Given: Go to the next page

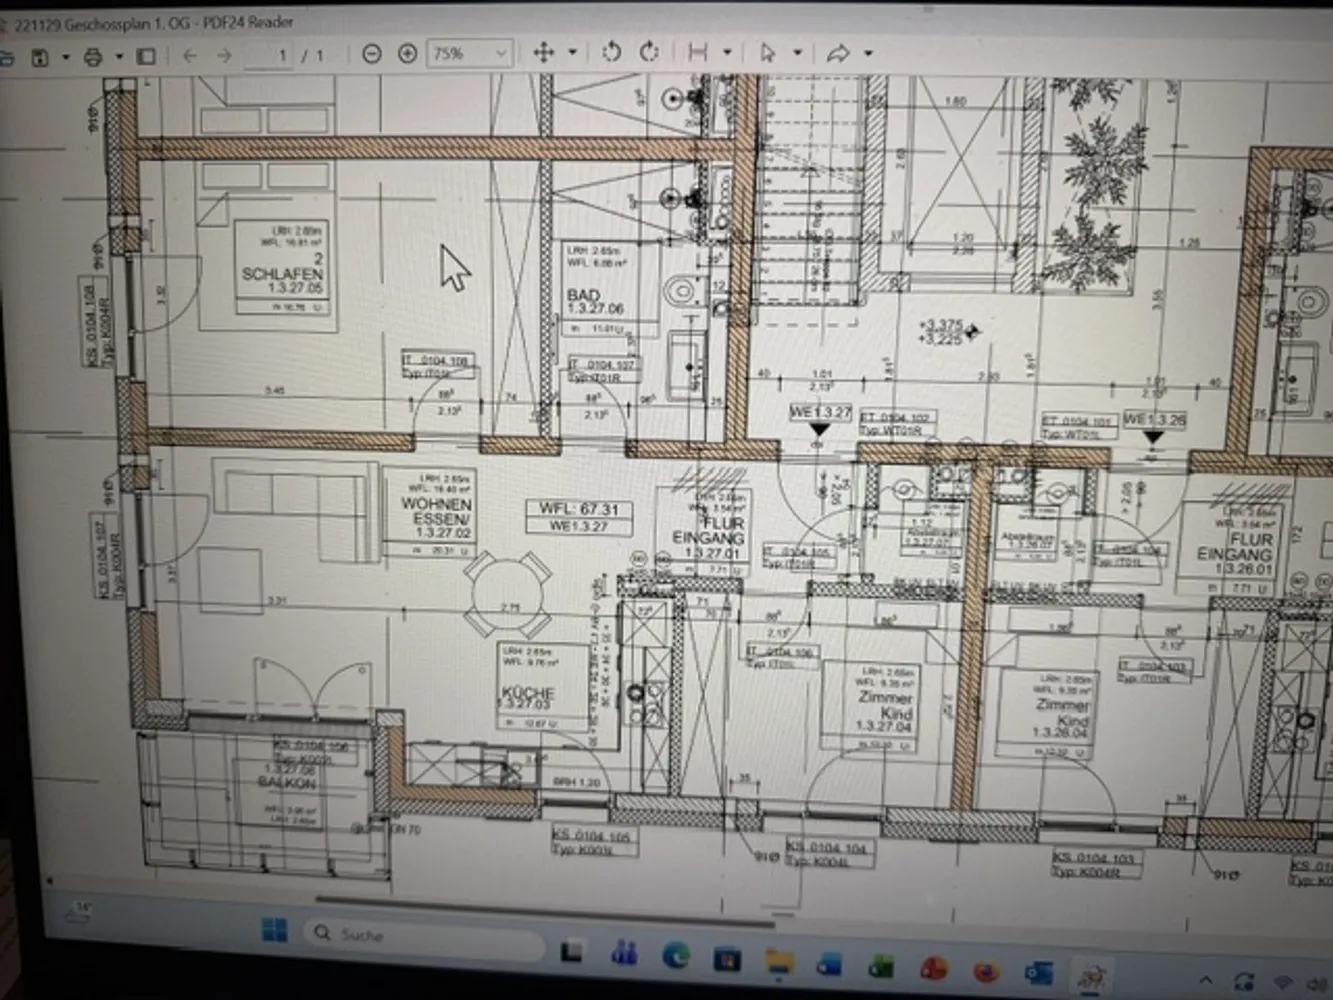Looking at the screenshot, I should click(224, 56).
